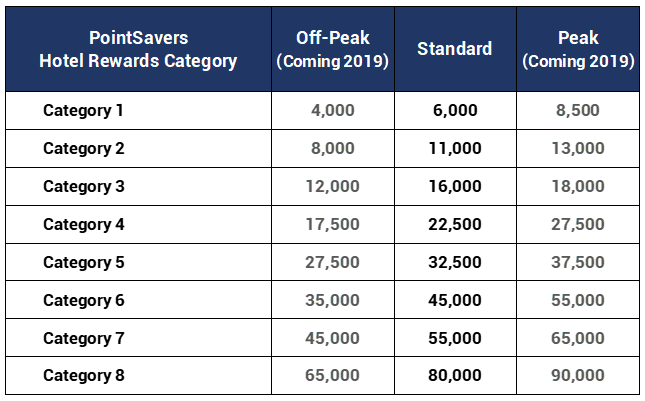
Task: Select the 90,000 peak points cell
Action: (578, 376)
